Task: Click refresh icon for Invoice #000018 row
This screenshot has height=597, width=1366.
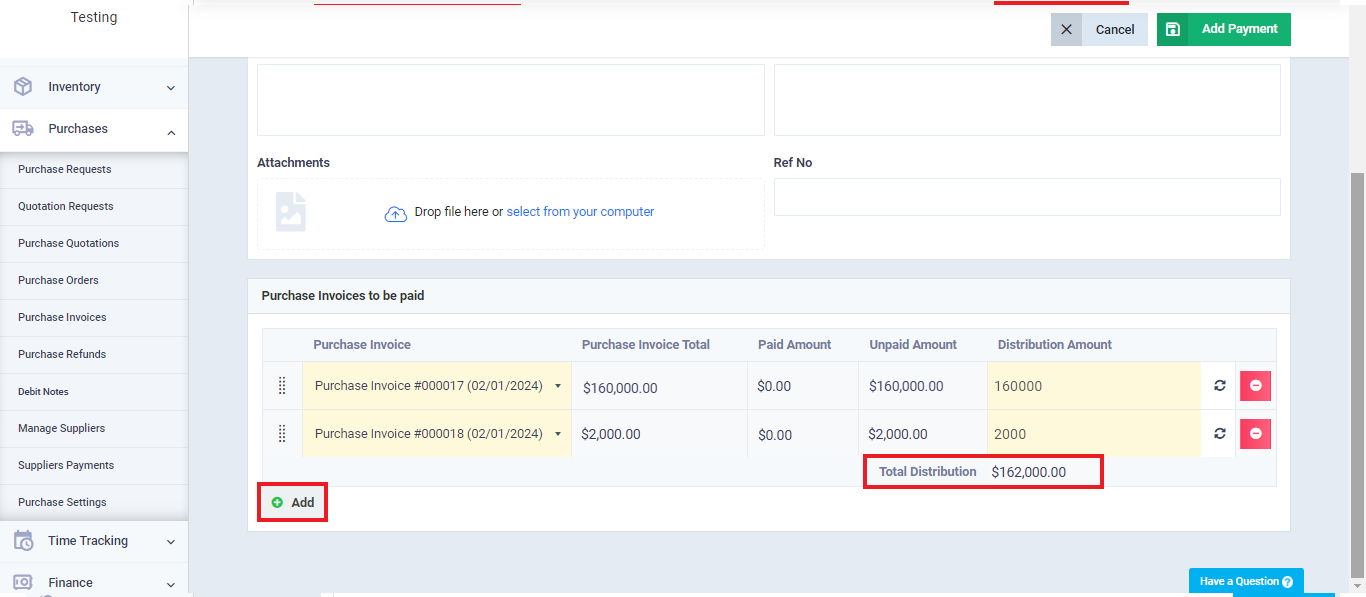Action: click(1219, 433)
